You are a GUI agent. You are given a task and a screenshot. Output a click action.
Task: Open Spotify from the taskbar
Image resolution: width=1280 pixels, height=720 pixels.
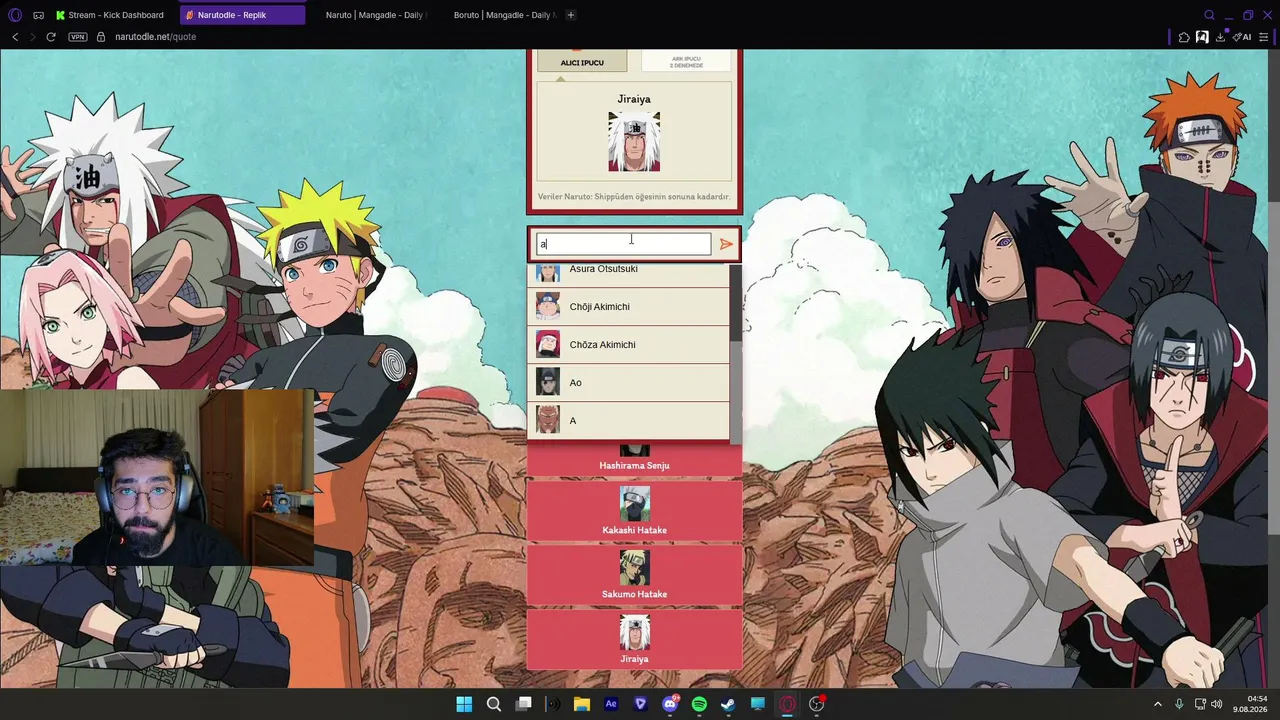[x=699, y=704]
